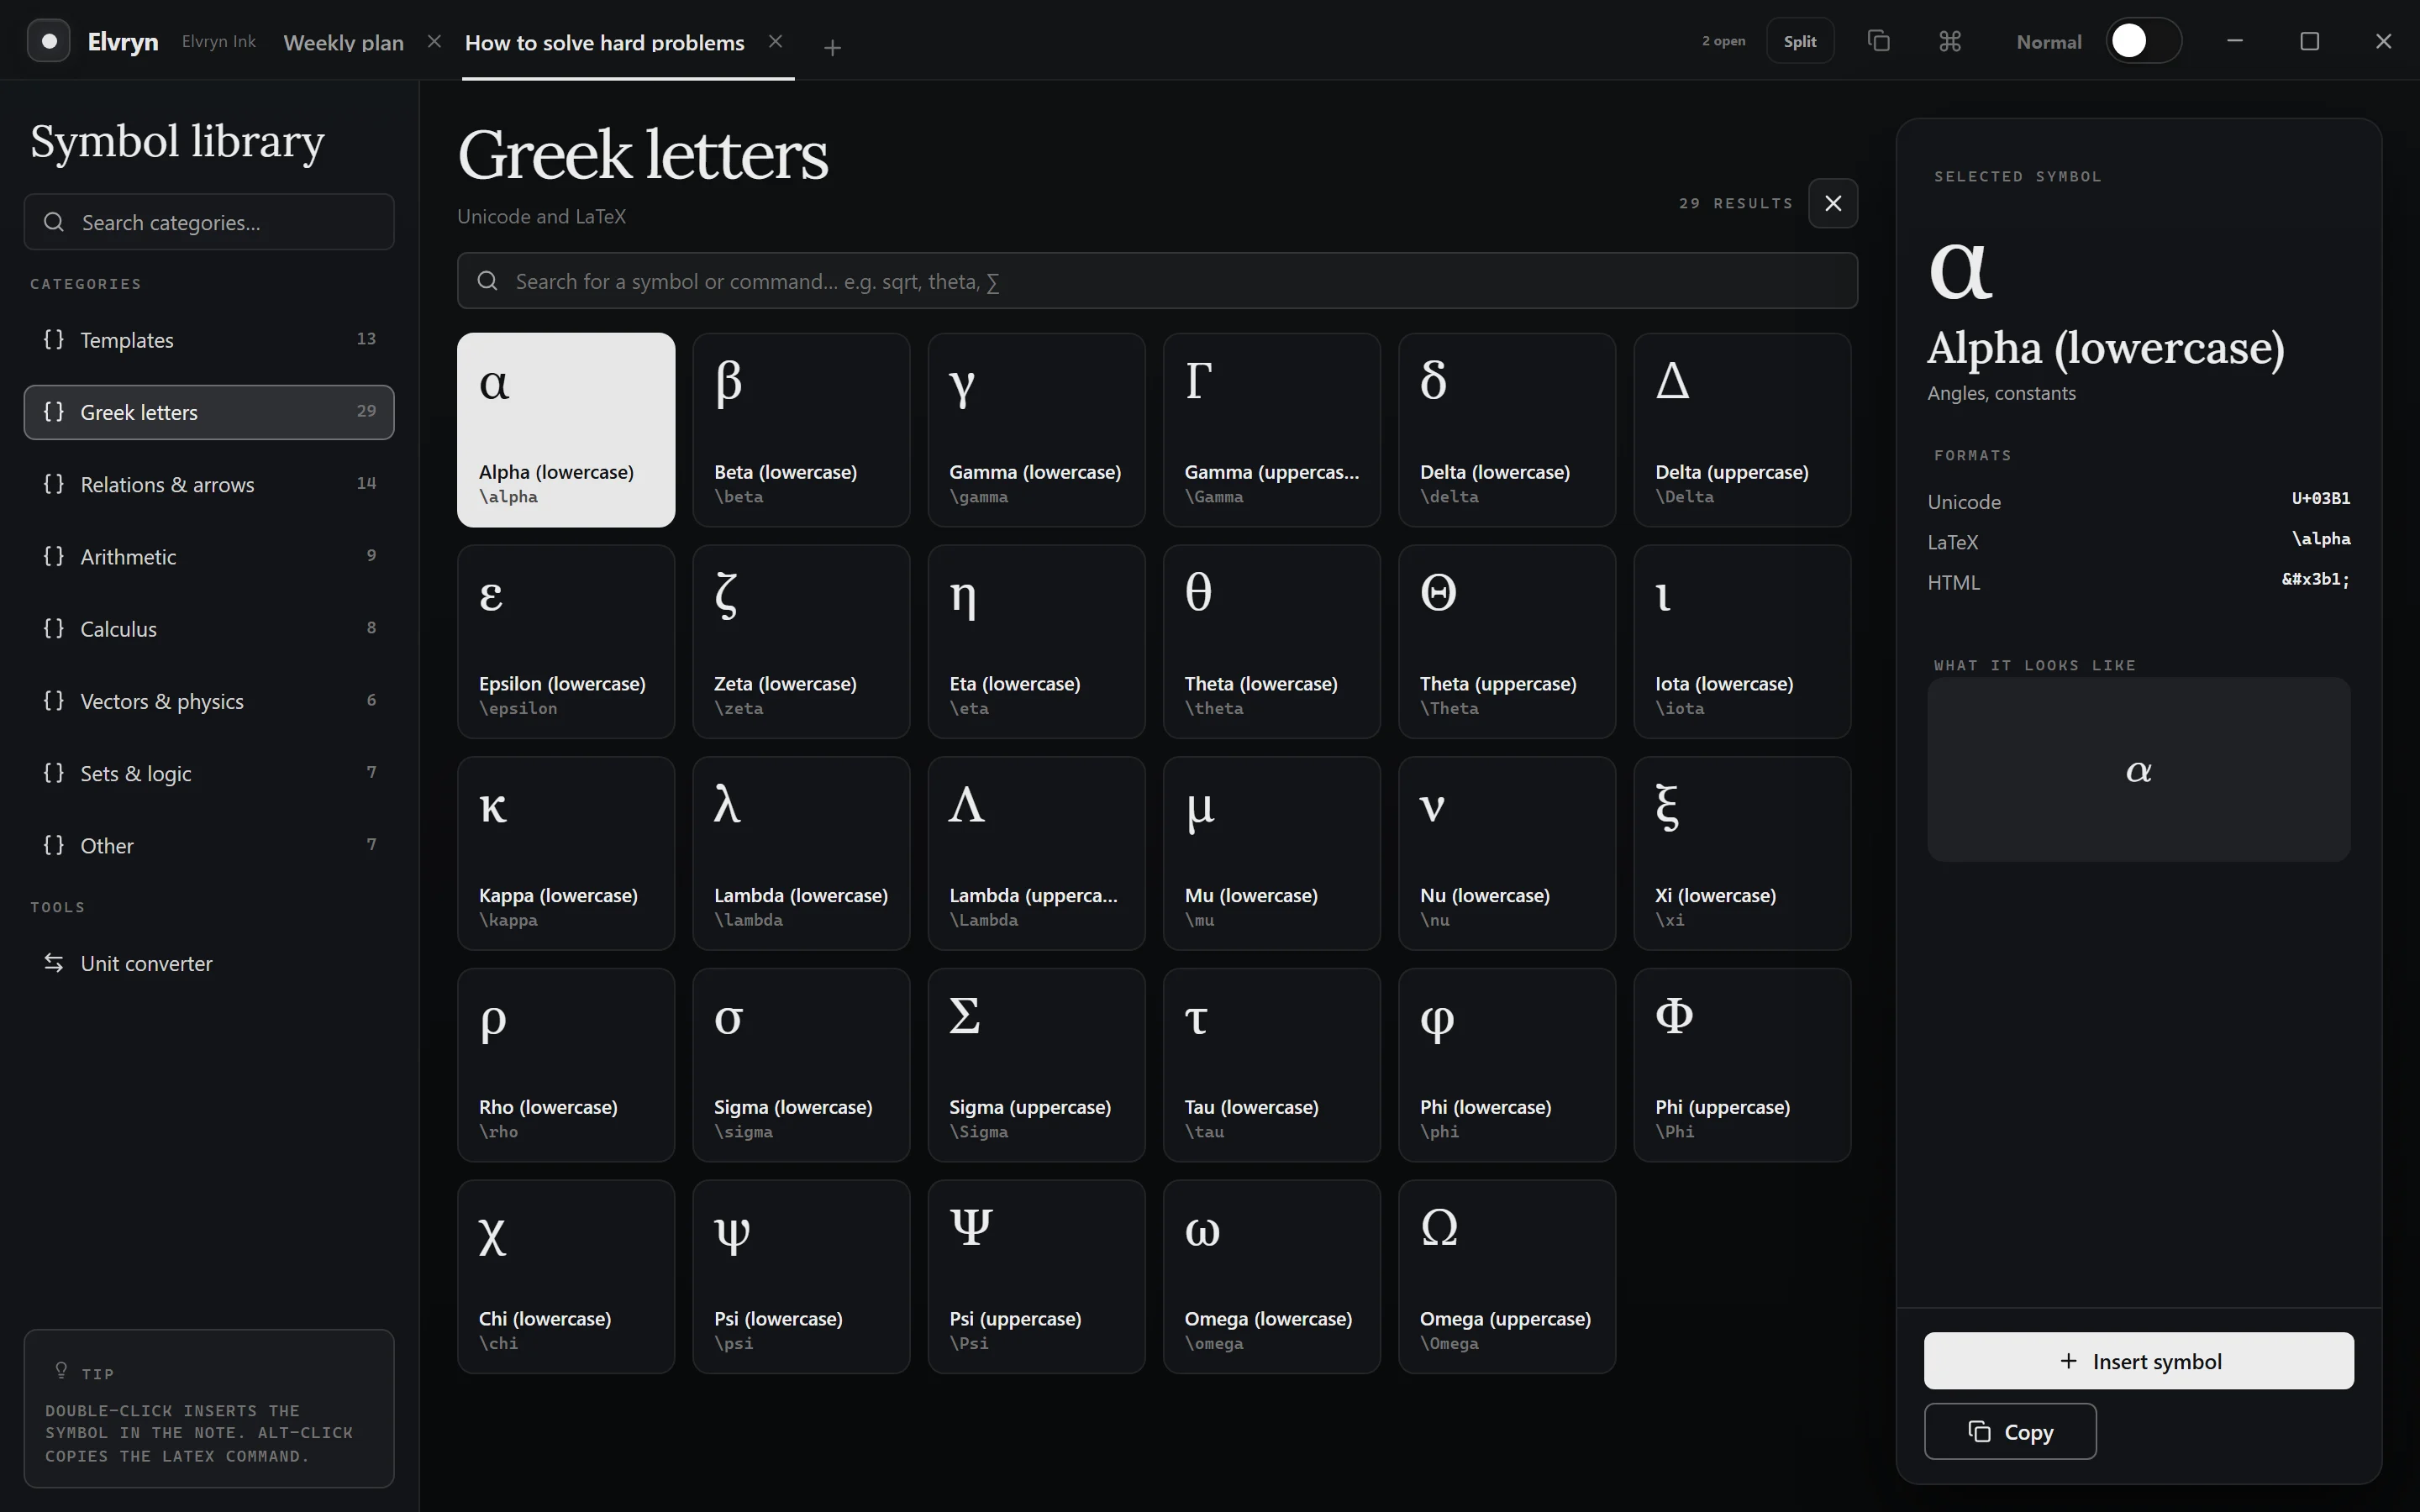Select the Delta (uppercase) symbol card

[x=1742, y=430]
